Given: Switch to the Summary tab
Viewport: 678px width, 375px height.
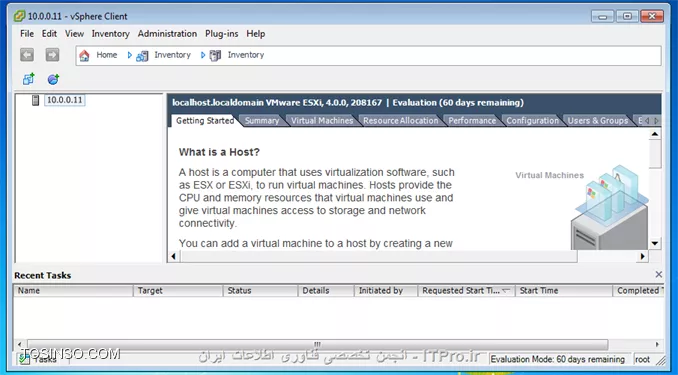Looking at the screenshot, I should pyautogui.click(x=262, y=121).
